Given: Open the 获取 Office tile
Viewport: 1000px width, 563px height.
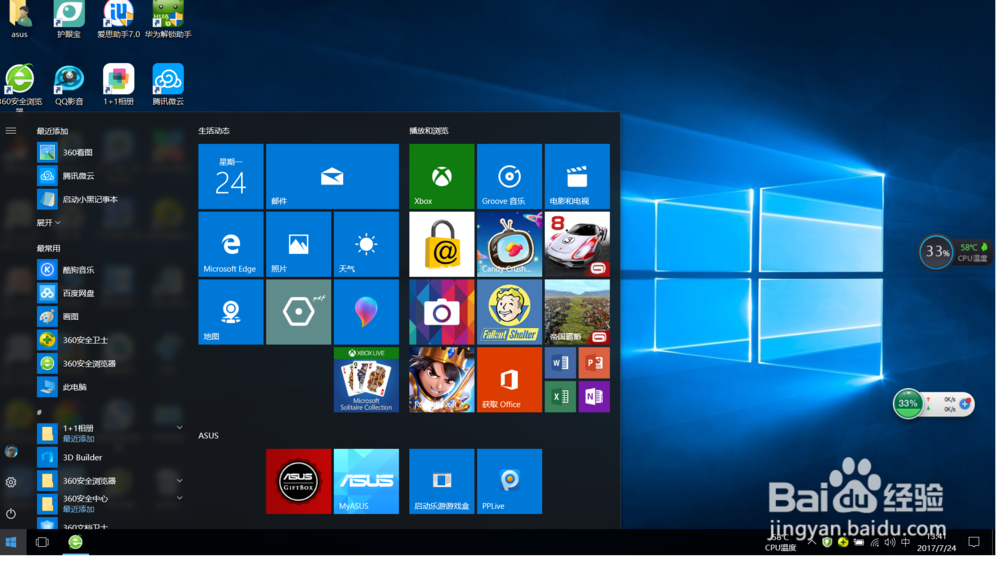Looking at the screenshot, I should point(510,381).
